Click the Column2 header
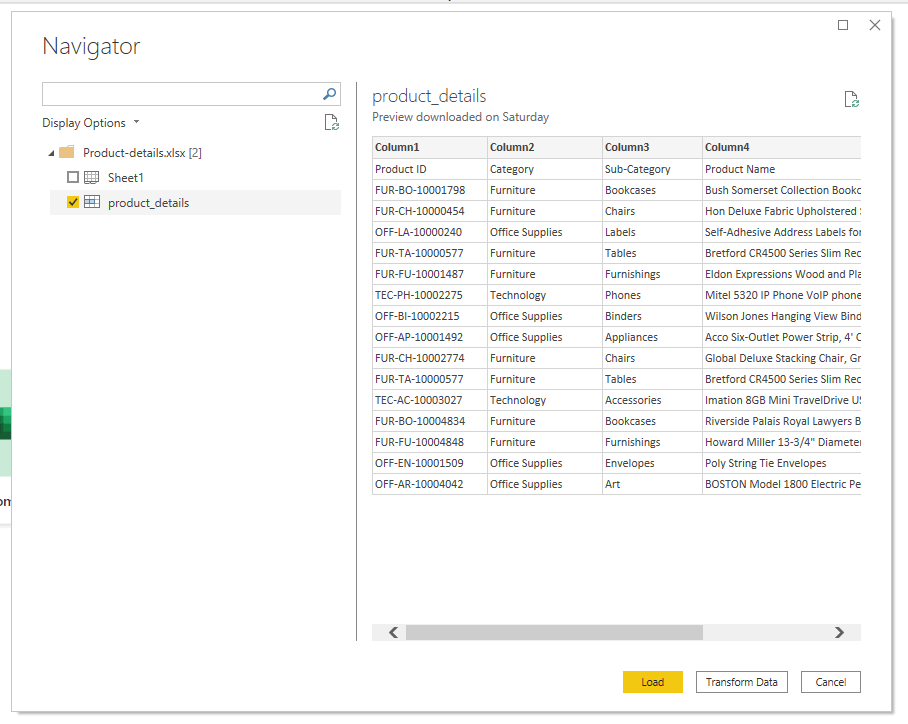The image size is (908, 724). coord(544,147)
